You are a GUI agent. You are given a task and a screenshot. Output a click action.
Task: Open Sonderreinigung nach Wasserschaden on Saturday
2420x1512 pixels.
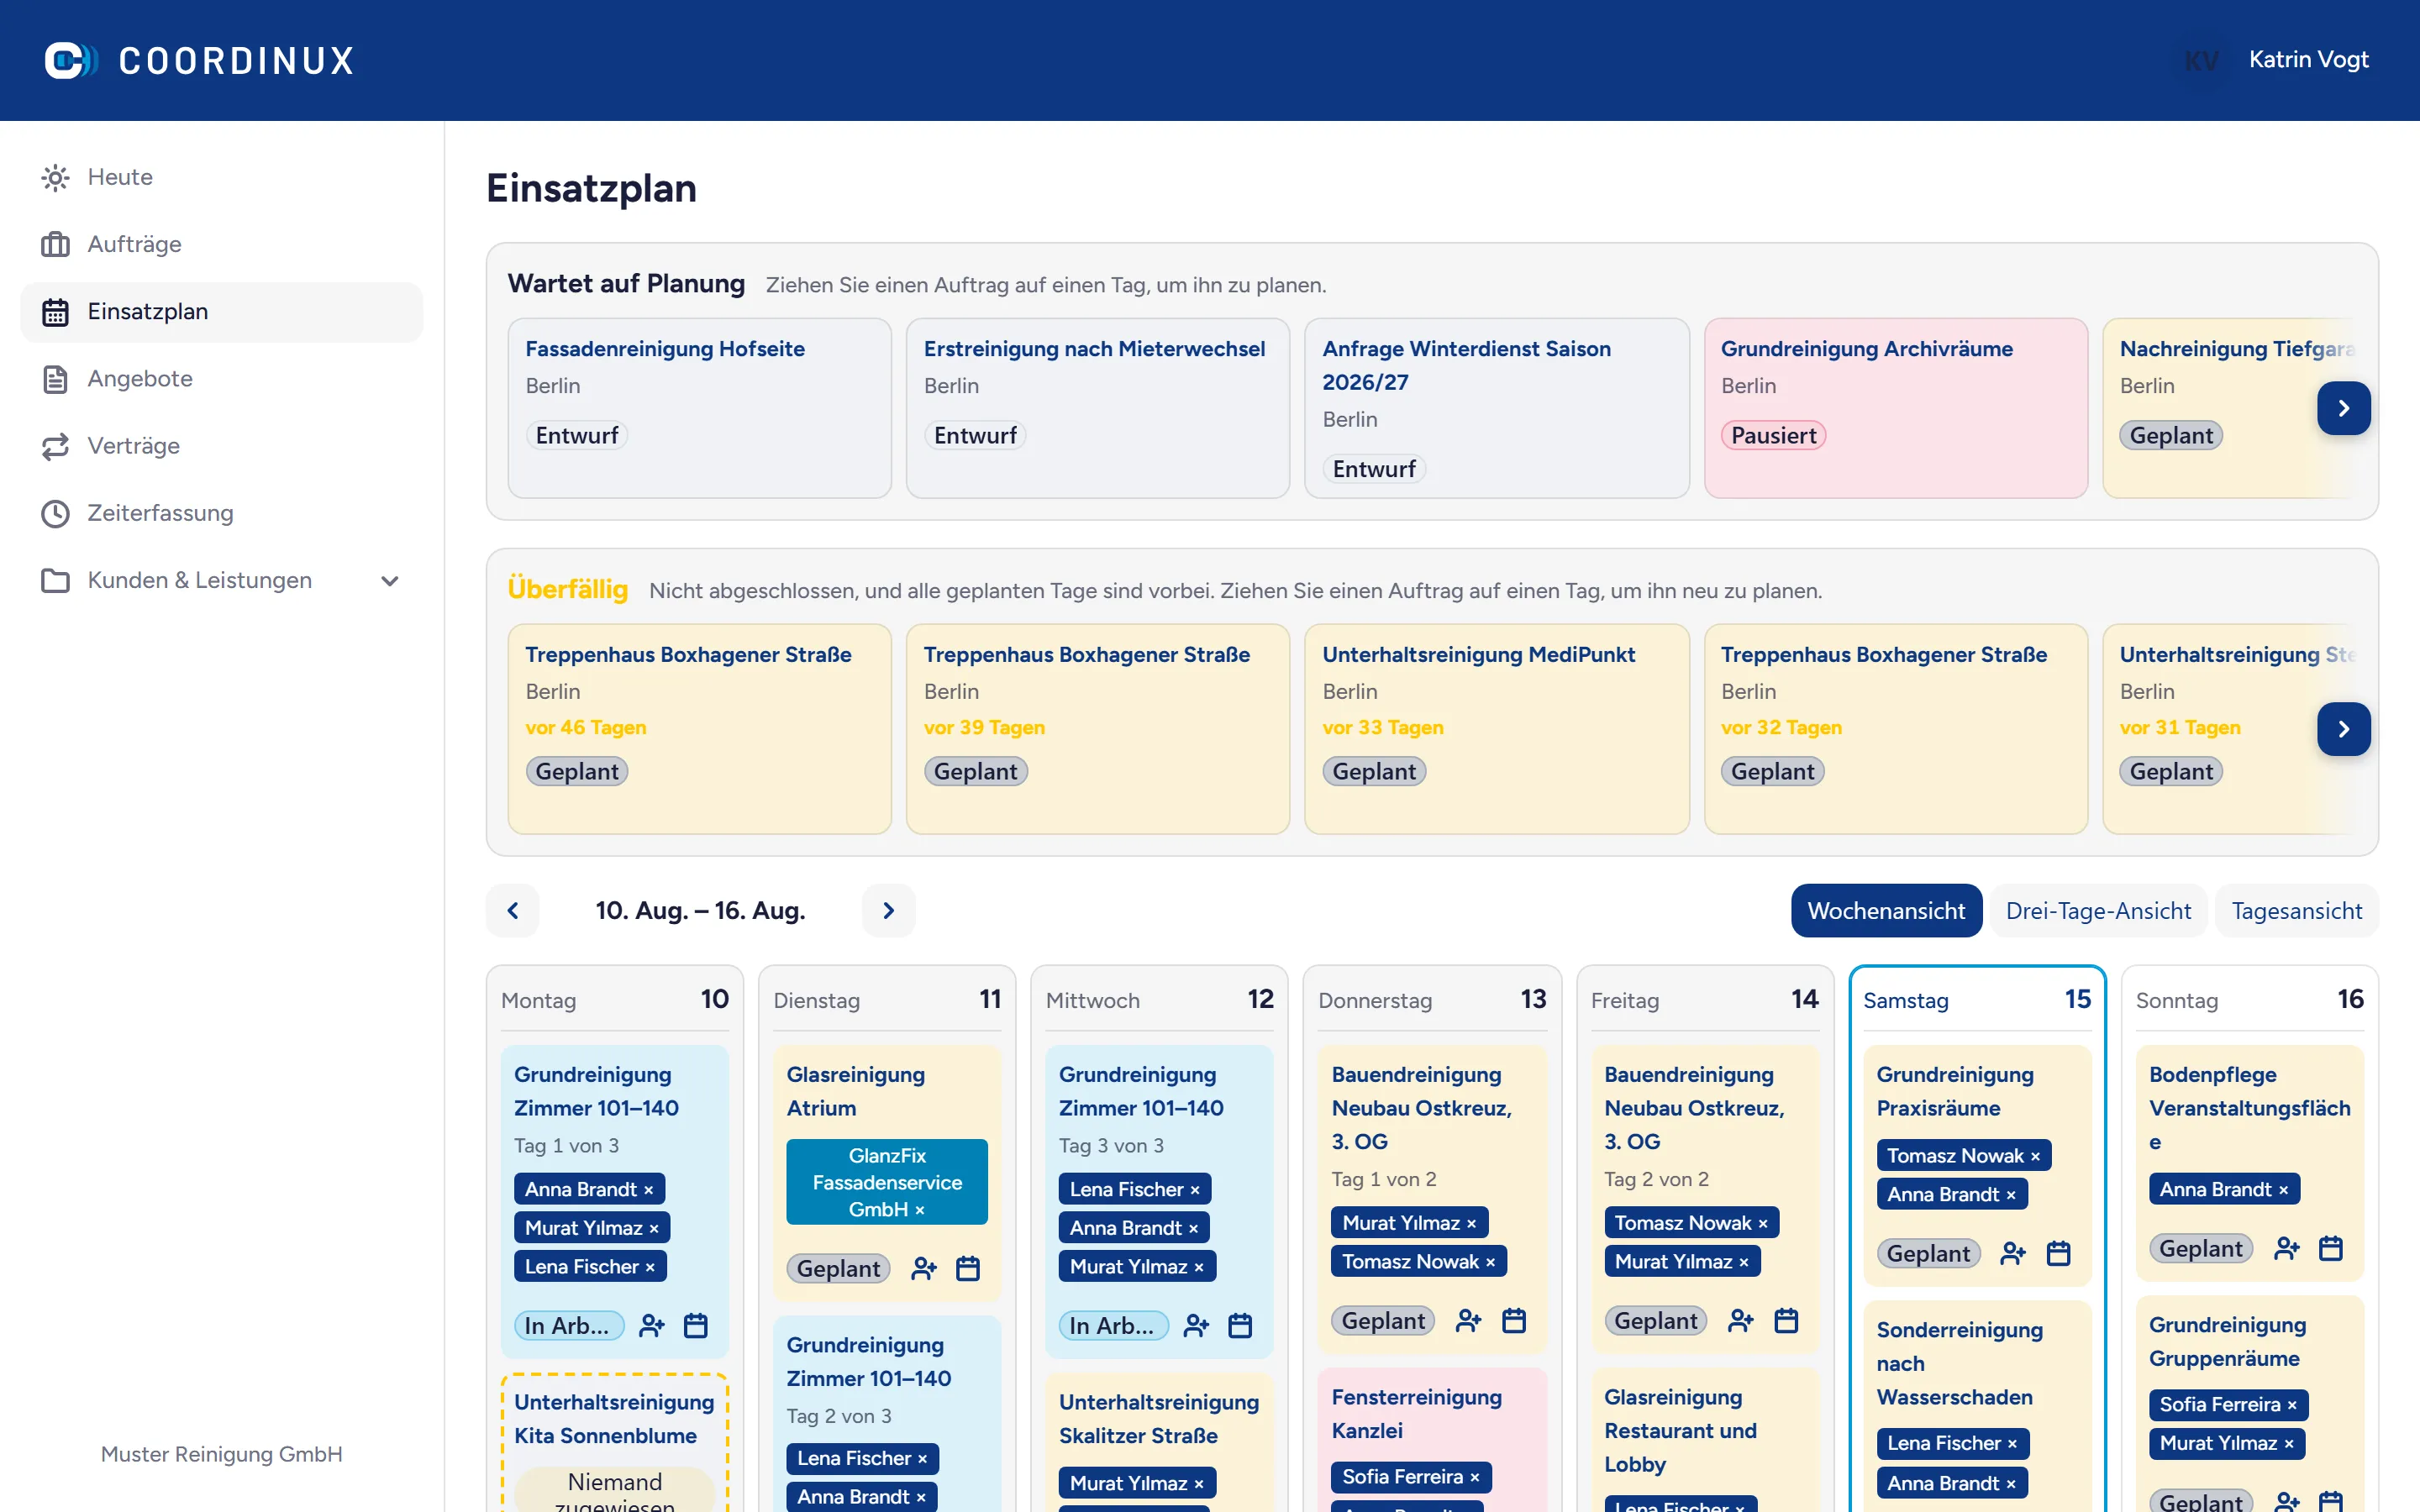(x=1959, y=1364)
